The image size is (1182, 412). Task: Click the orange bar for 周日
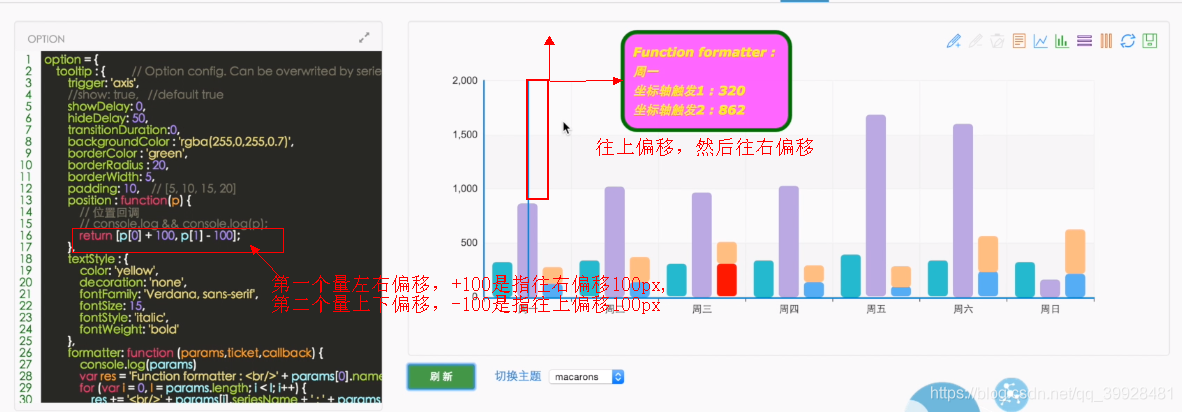[x=1074, y=252]
